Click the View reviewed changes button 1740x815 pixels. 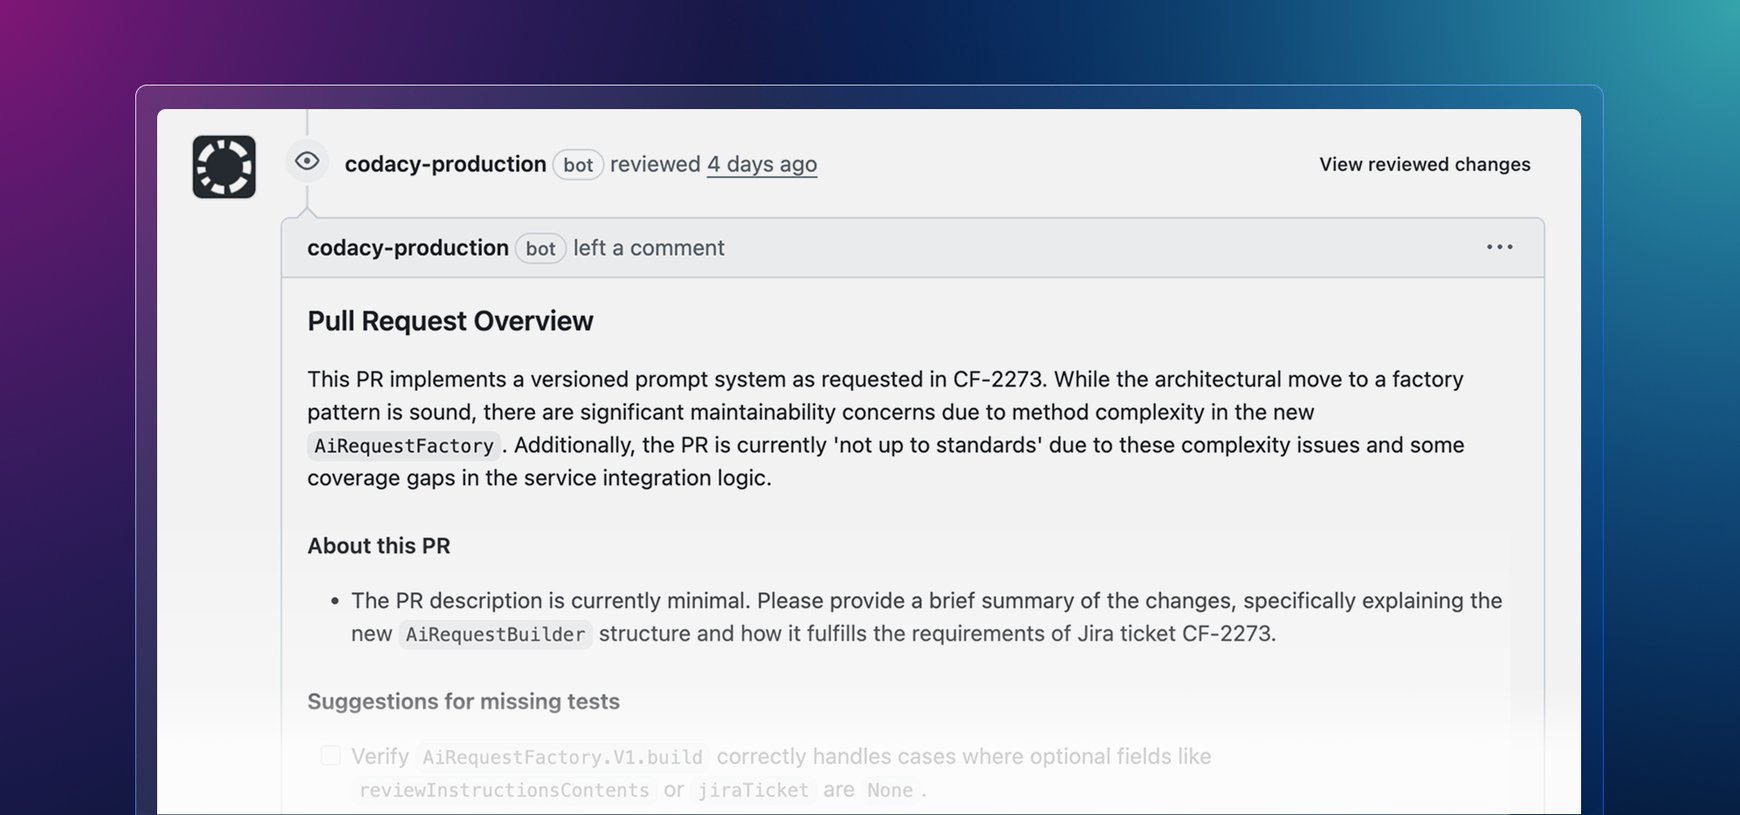tap(1424, 164)
